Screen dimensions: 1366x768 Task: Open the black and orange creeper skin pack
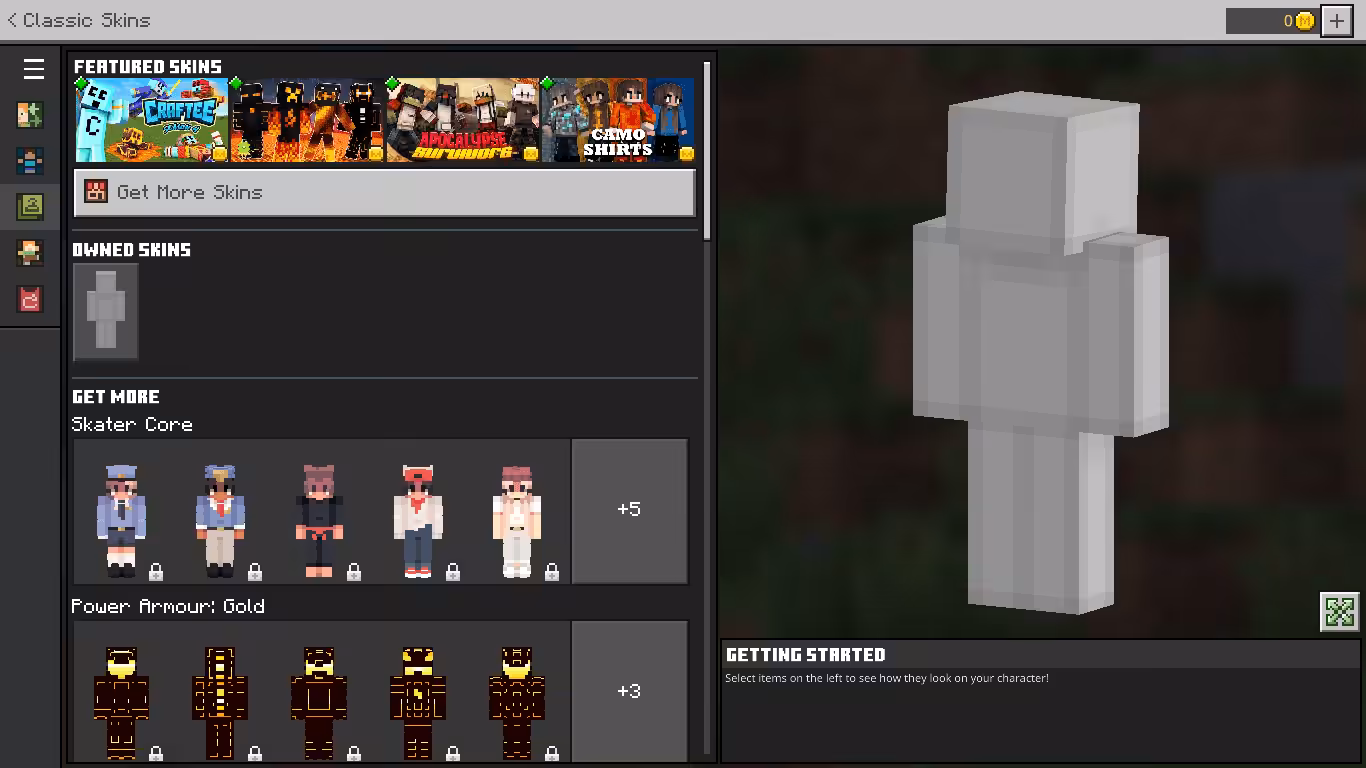(307, 120)
